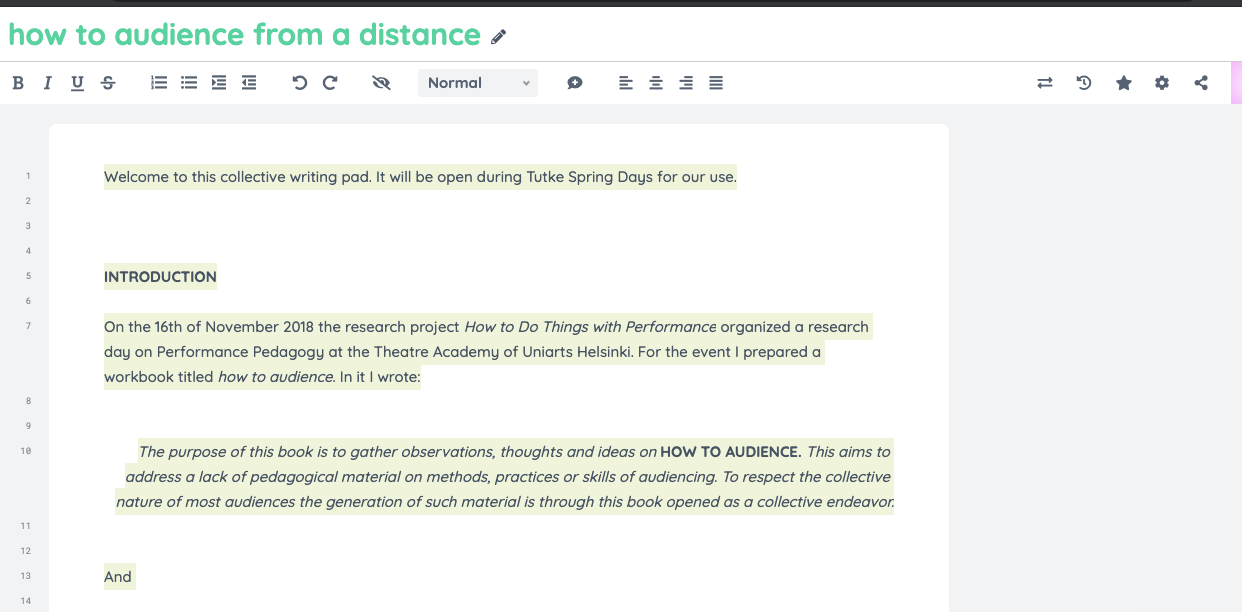1242x612 pixels.
Task: Open pad settings gear
Action: tap(1162, 83)
